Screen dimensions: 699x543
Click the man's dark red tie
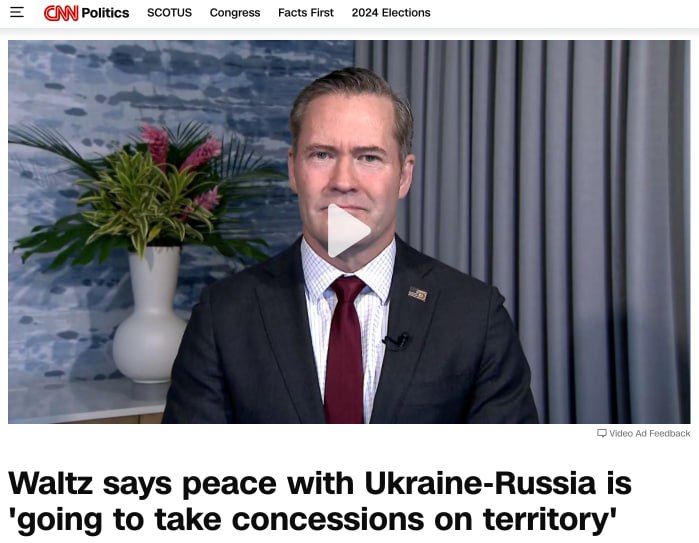344,350
